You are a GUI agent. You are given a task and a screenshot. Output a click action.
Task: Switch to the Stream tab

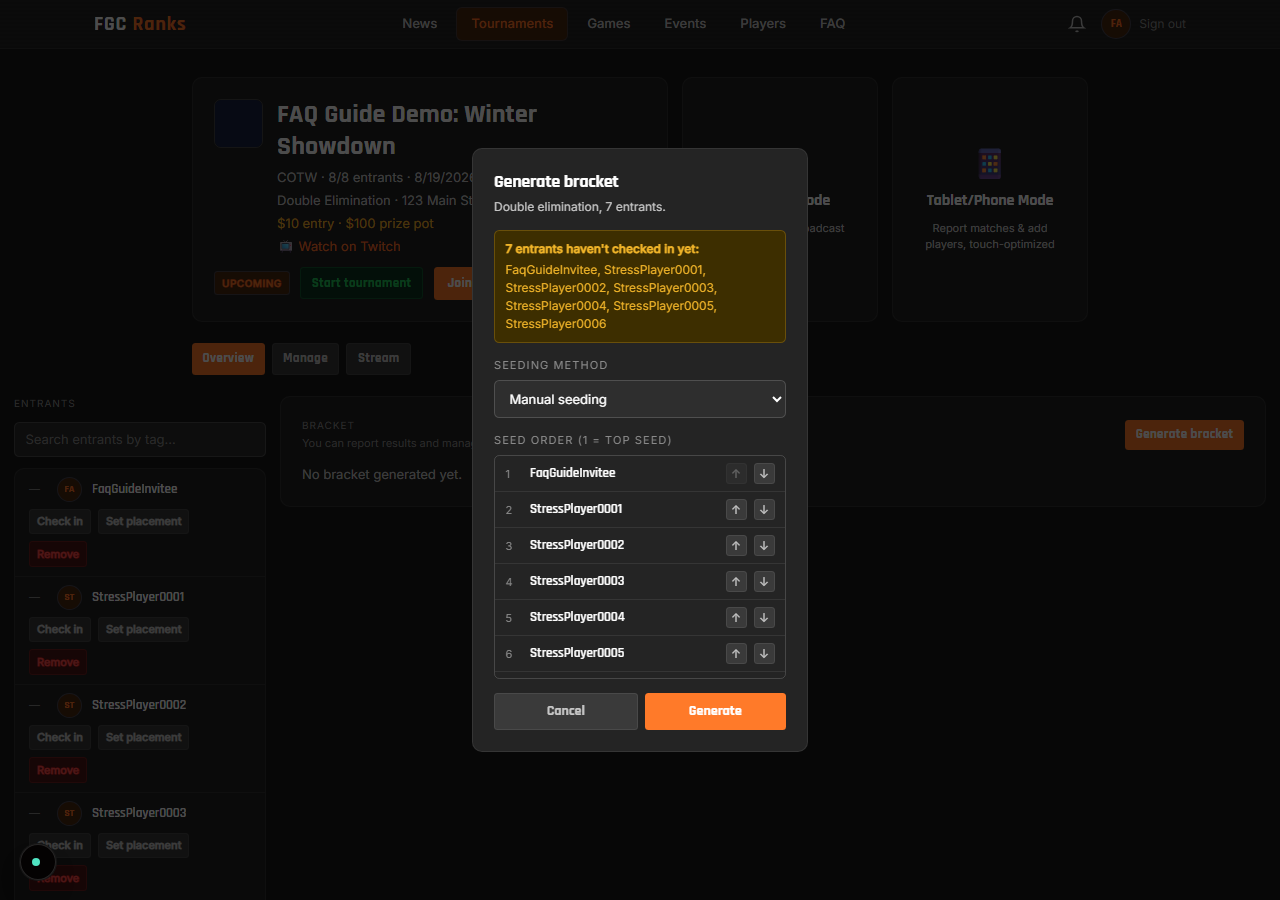click(x=378, y=359)
